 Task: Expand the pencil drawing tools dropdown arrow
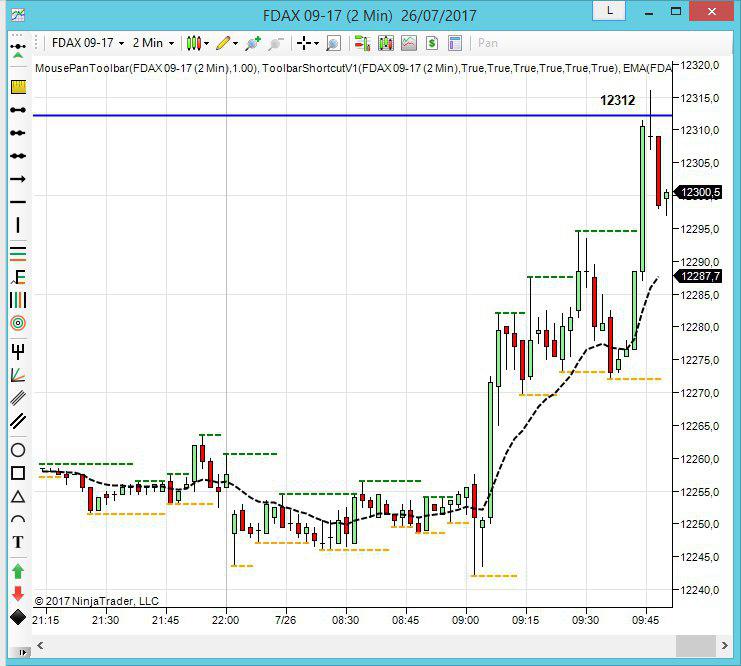click(235, 43)
